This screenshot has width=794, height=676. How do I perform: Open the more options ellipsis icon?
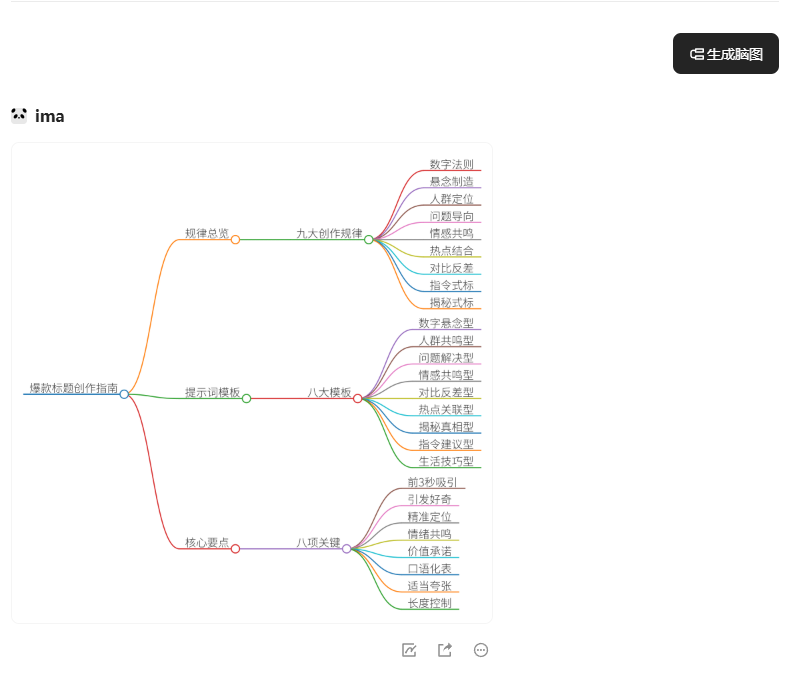pyautogui.click(x=481, y=650)
